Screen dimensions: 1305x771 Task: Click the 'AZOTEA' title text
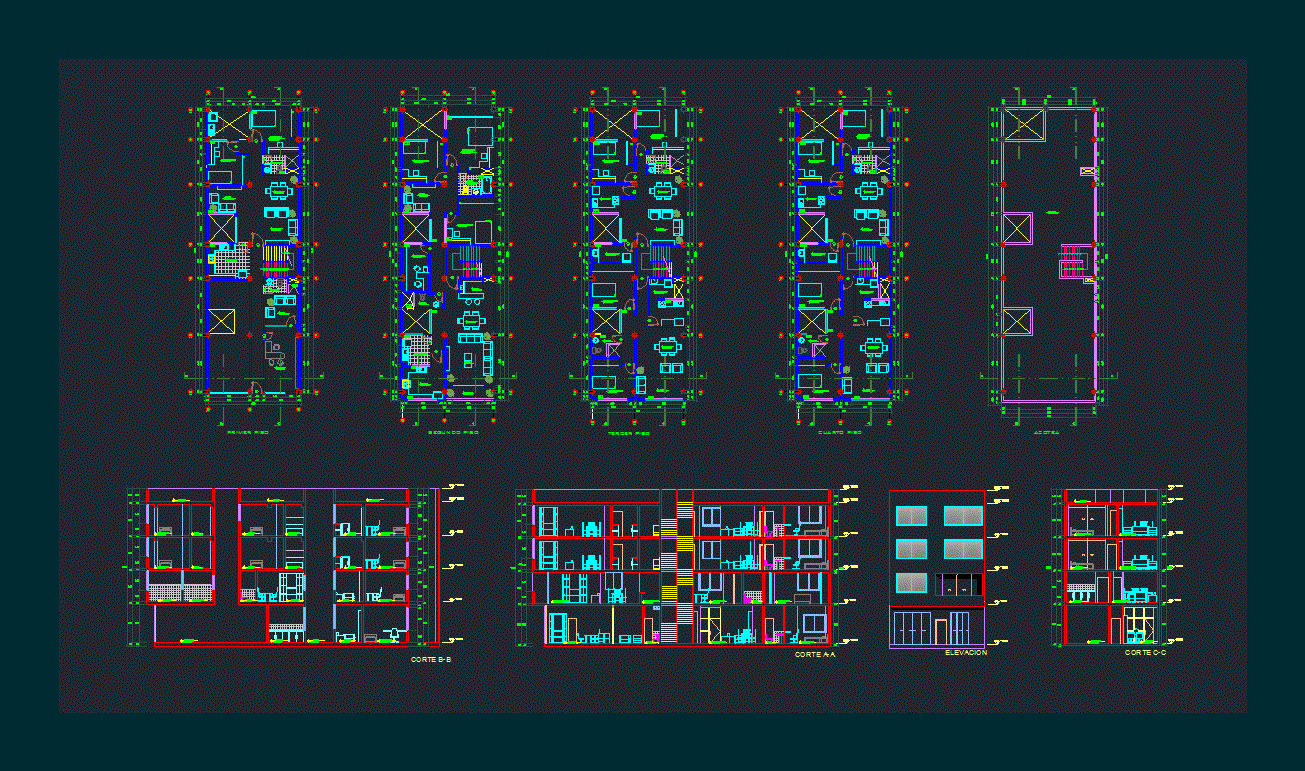point(1046,433)
